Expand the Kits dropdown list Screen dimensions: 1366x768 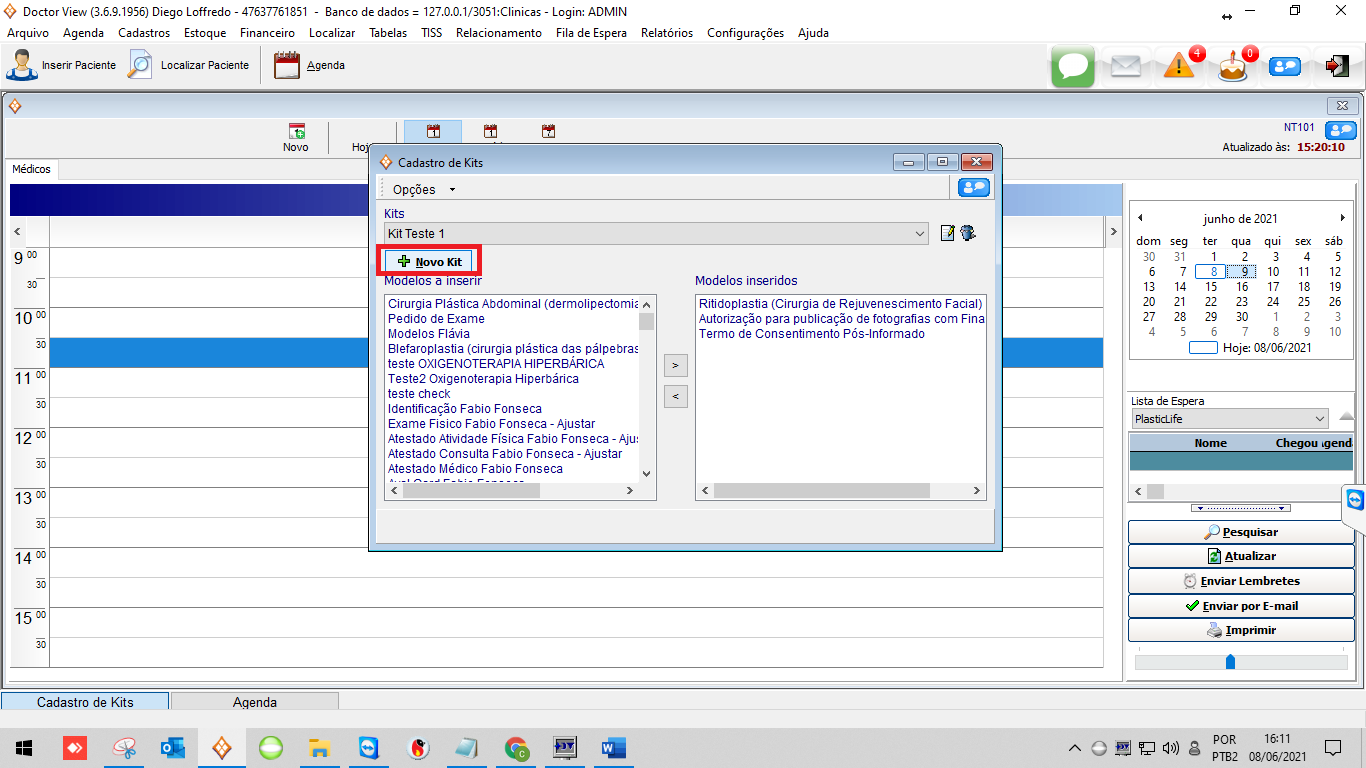point(920,234)
